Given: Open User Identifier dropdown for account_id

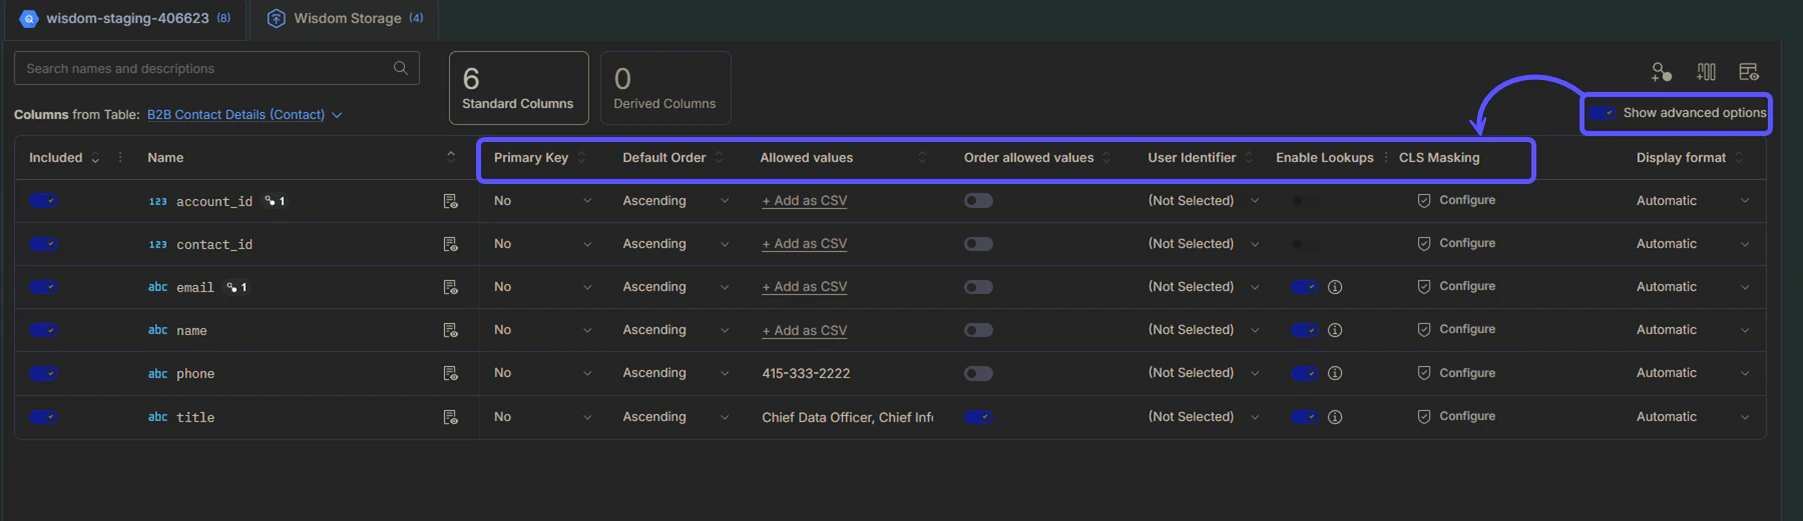Looking at the screenshot, I should pyautogui.click(x=1203, y=201).
